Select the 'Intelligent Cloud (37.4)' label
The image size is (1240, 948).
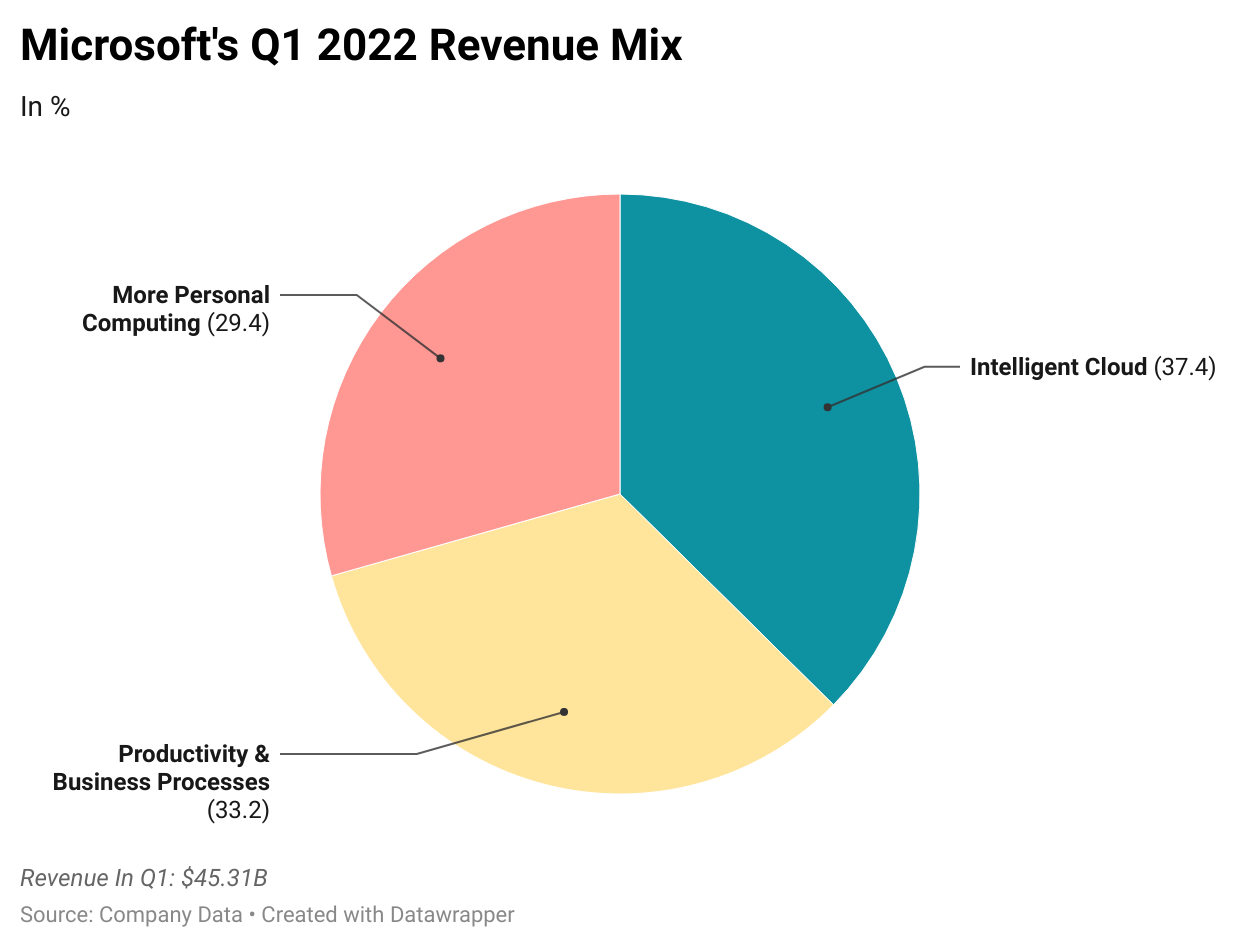[x=1093, y=367]
